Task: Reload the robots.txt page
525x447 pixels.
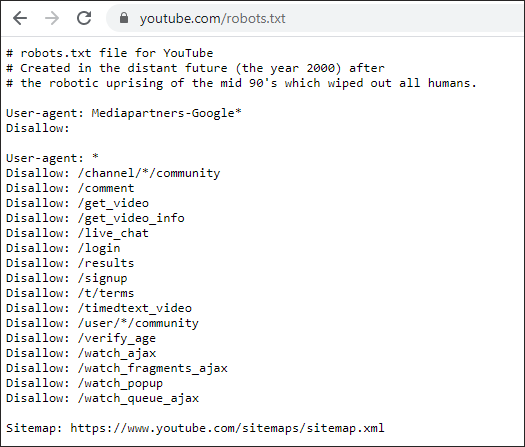Action: pos(84,18)
